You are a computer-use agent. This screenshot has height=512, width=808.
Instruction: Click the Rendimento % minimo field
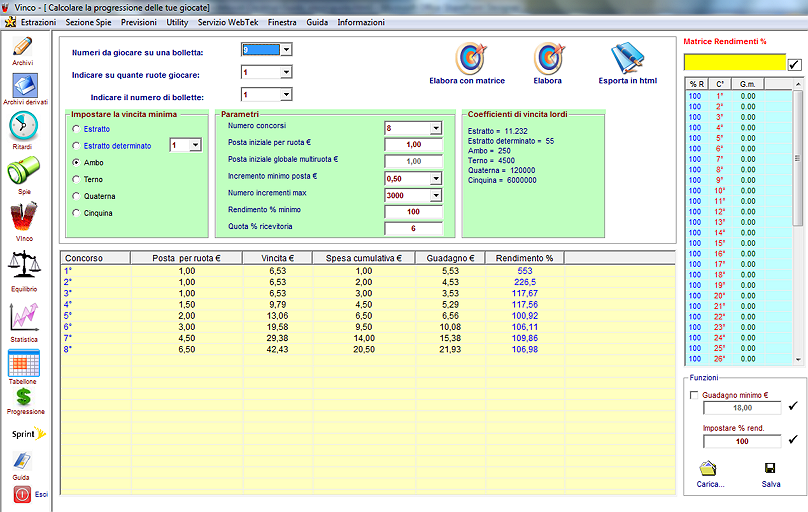click(x=413, y=212)
